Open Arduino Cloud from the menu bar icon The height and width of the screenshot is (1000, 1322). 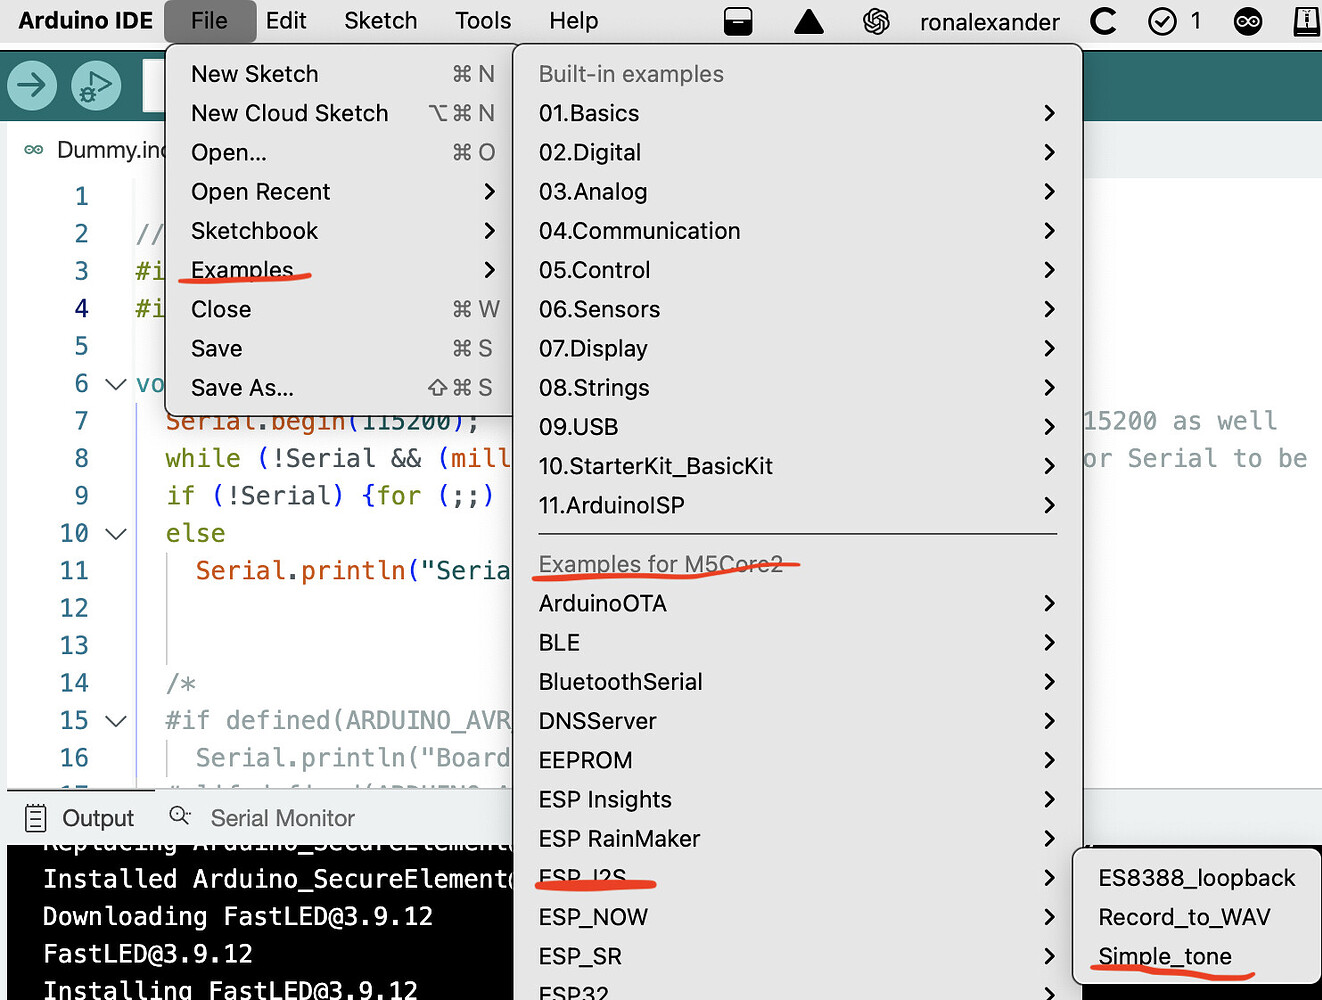(x=1247, y=21)
